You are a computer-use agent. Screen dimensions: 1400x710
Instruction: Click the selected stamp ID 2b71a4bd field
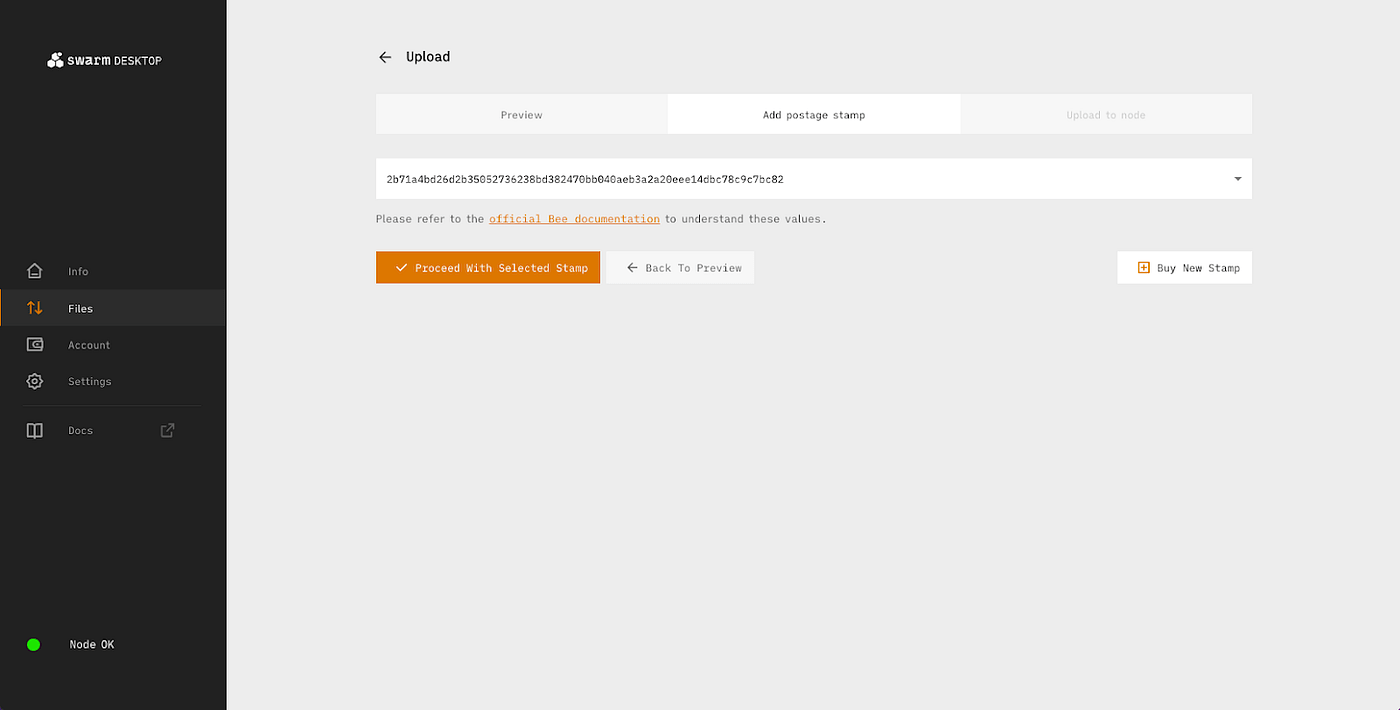click(x=585, y=179)
